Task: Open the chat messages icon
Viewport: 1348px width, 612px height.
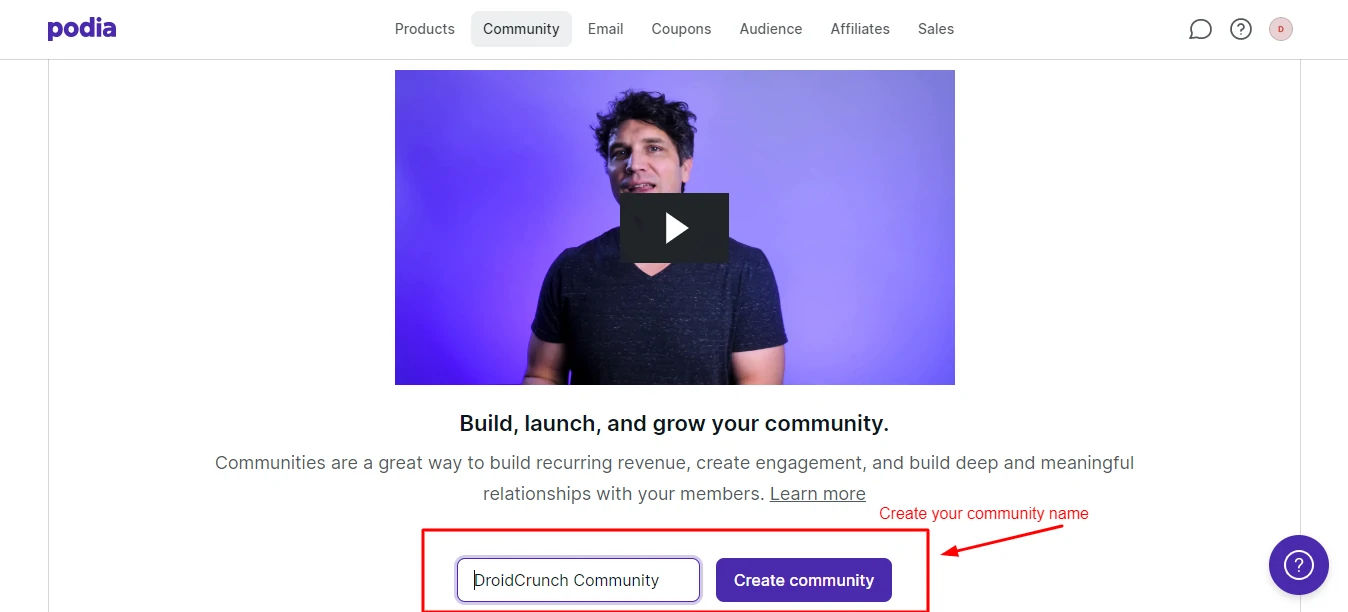Action: point(1200,29)
